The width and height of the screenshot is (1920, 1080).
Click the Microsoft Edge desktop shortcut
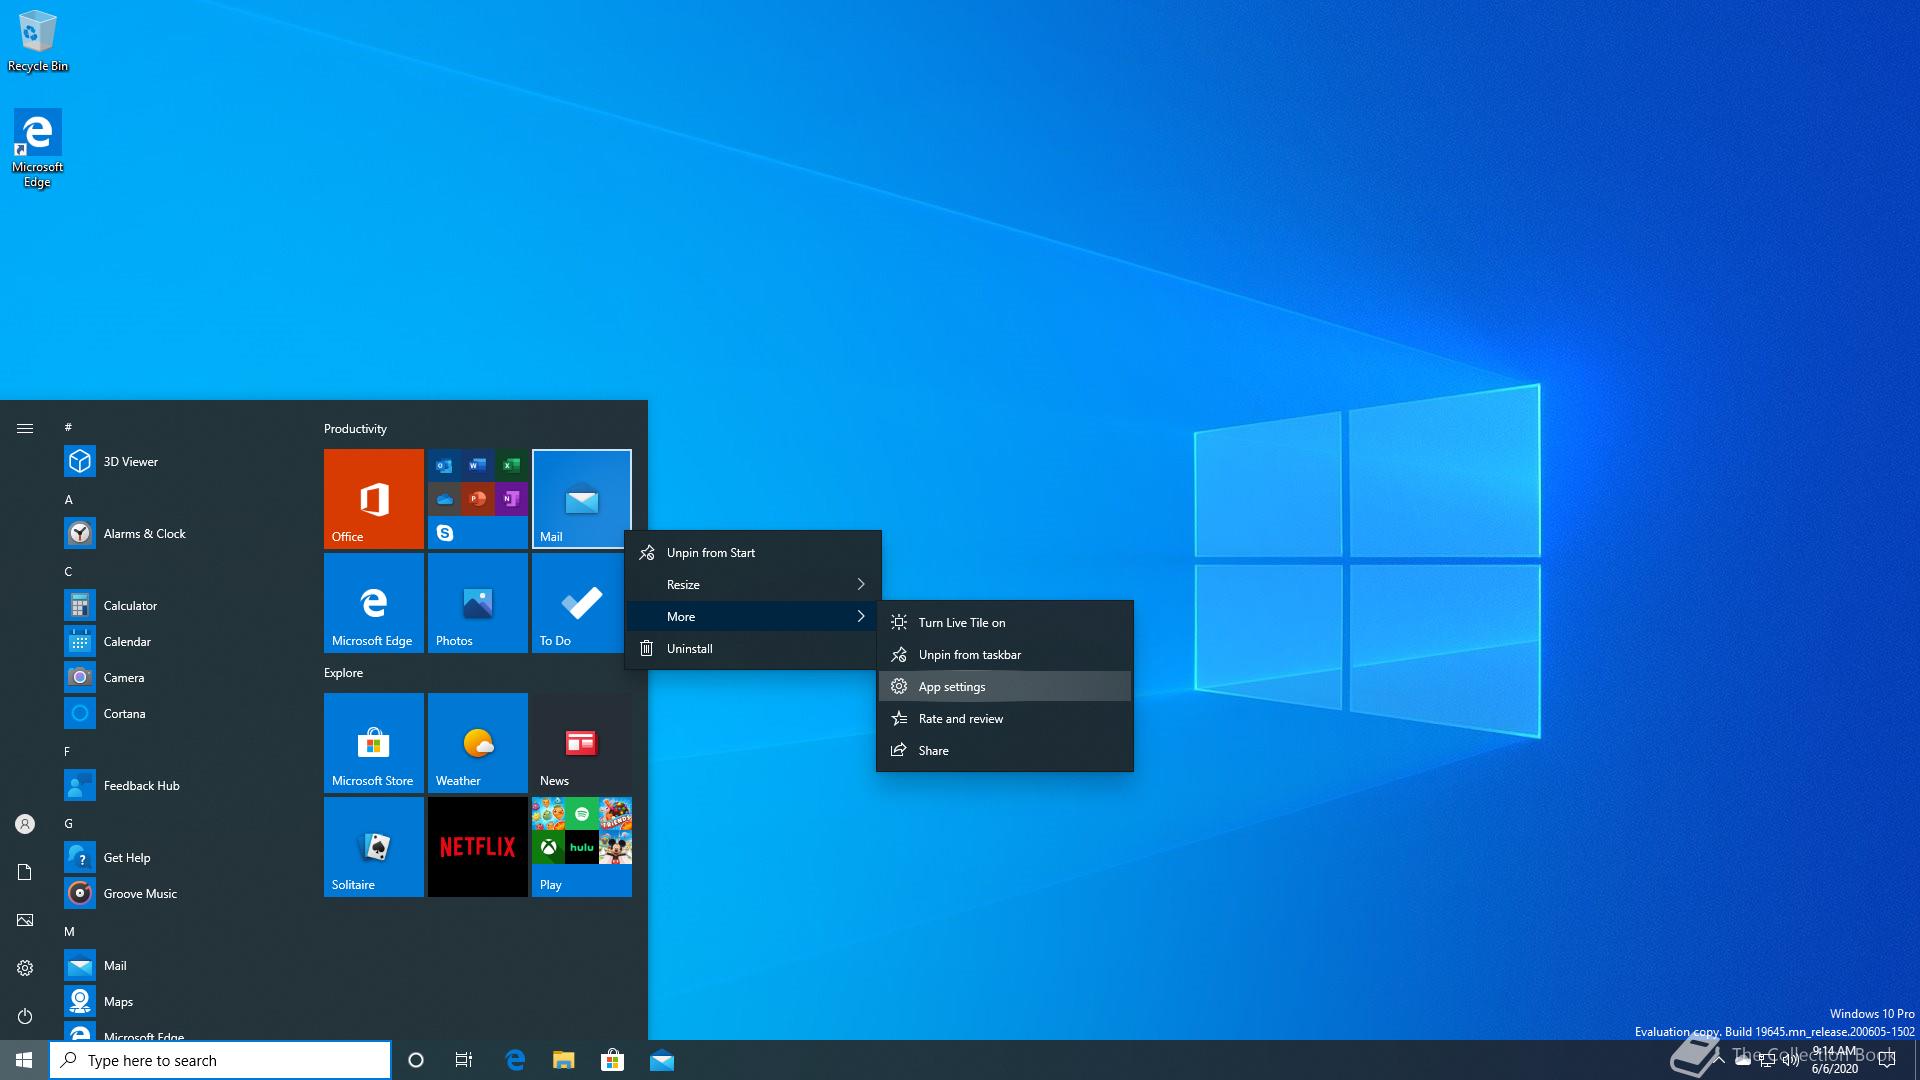37,148
